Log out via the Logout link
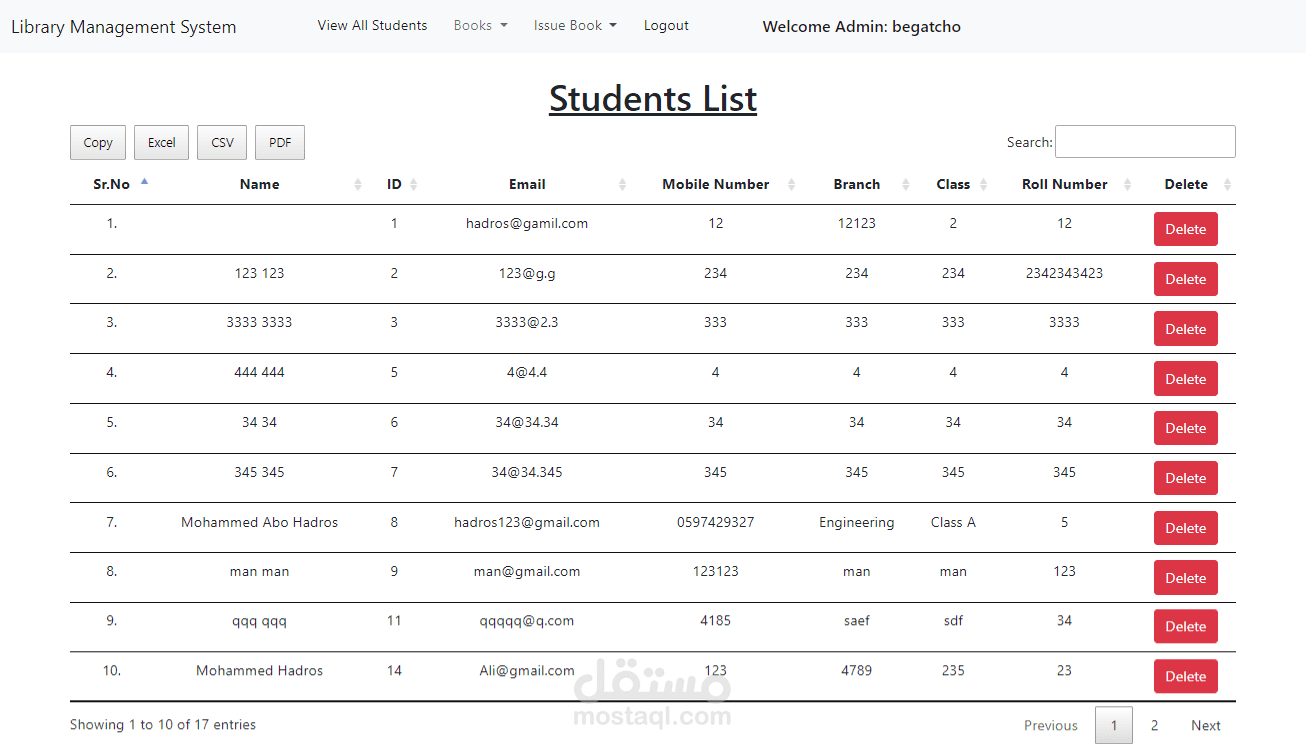The height and width of the screenshot is (745, 1306). [666, 26]
